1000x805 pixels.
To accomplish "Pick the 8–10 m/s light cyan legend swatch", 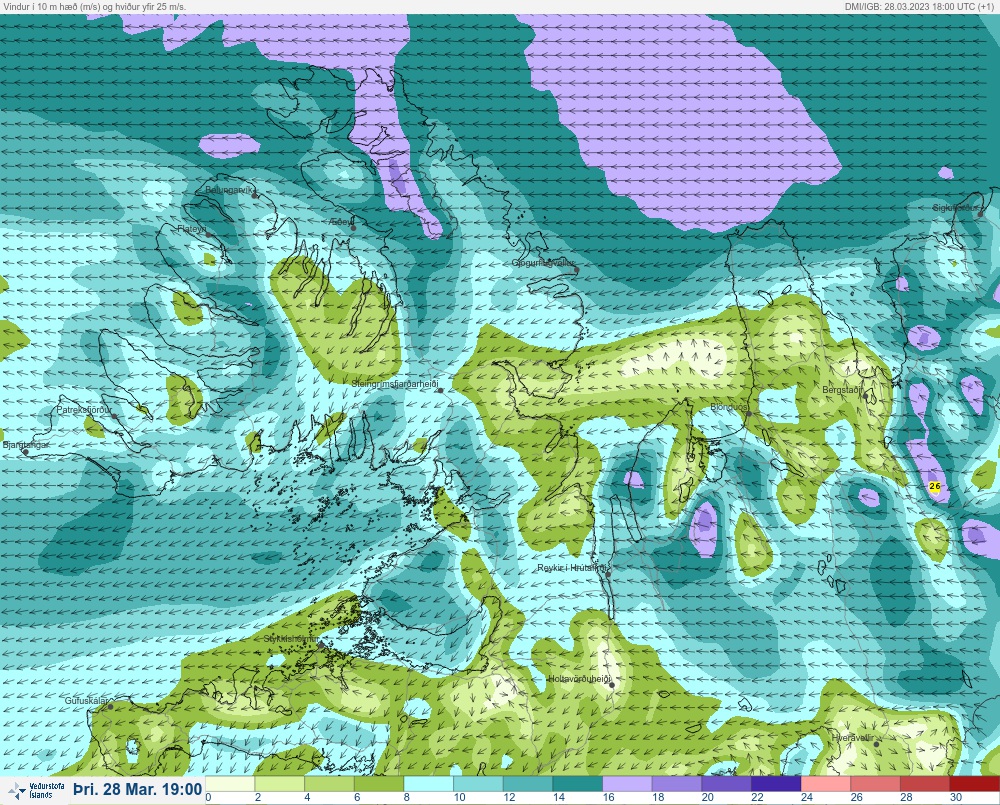I will (429, 784).
